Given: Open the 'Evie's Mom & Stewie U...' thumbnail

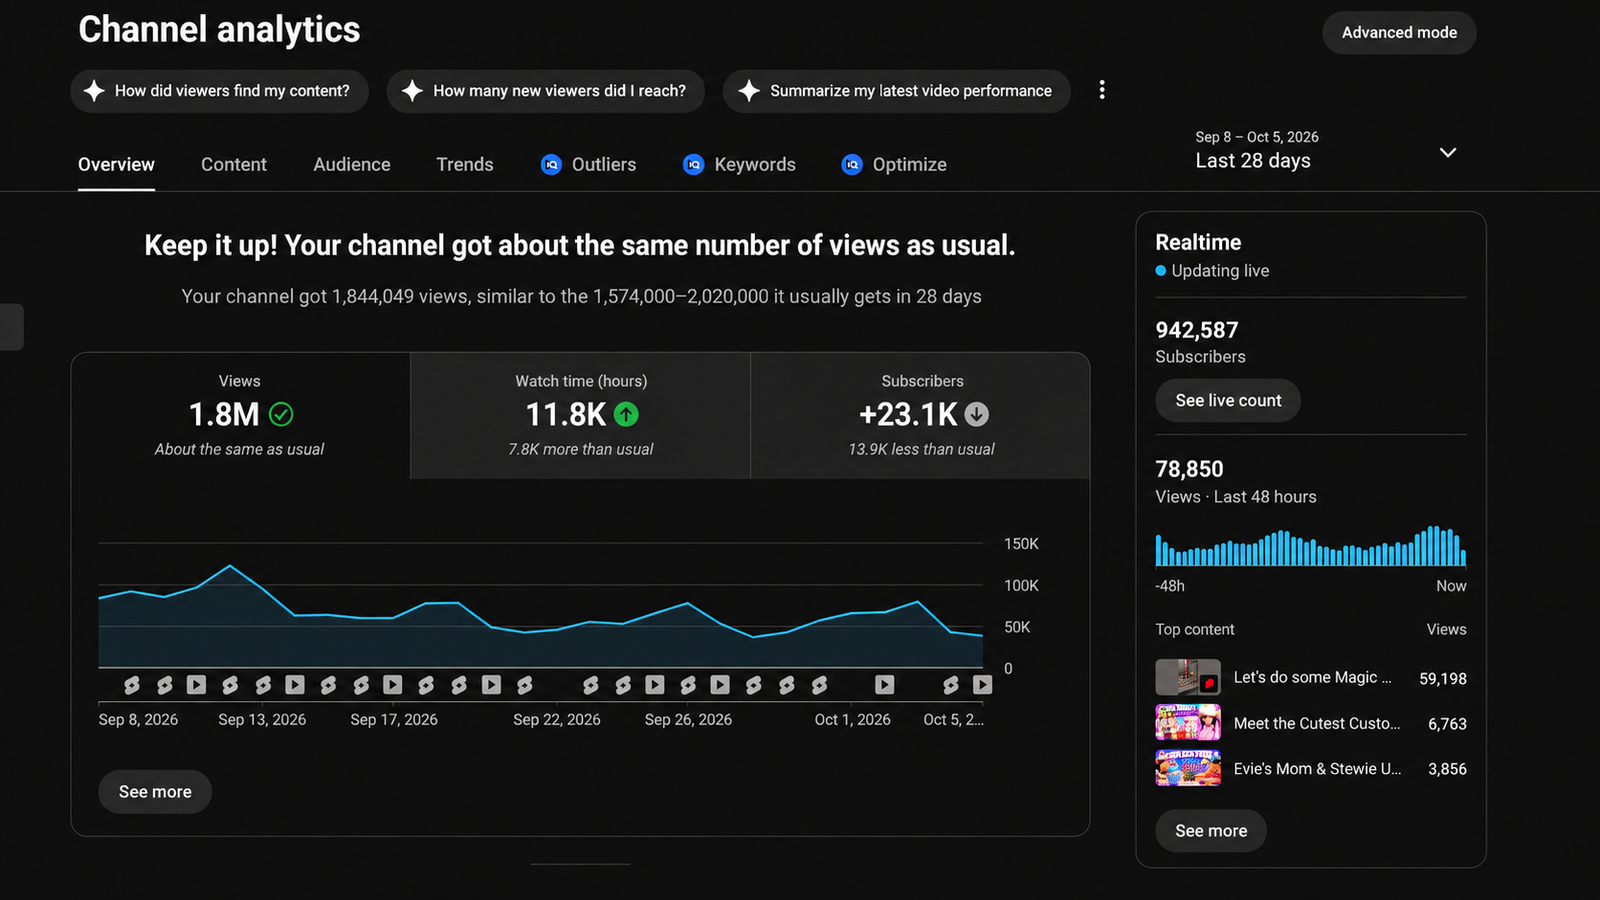Looking at the screenshot, I should (x=1188, y=768).
